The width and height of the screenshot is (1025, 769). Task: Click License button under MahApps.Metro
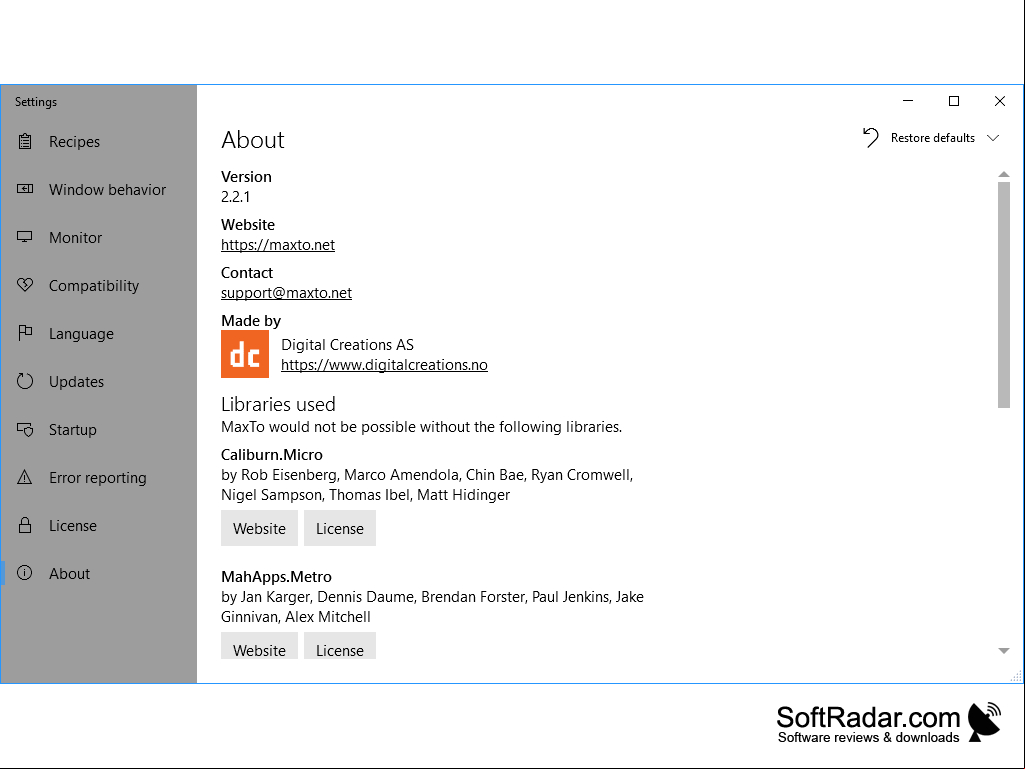point(340,647)
